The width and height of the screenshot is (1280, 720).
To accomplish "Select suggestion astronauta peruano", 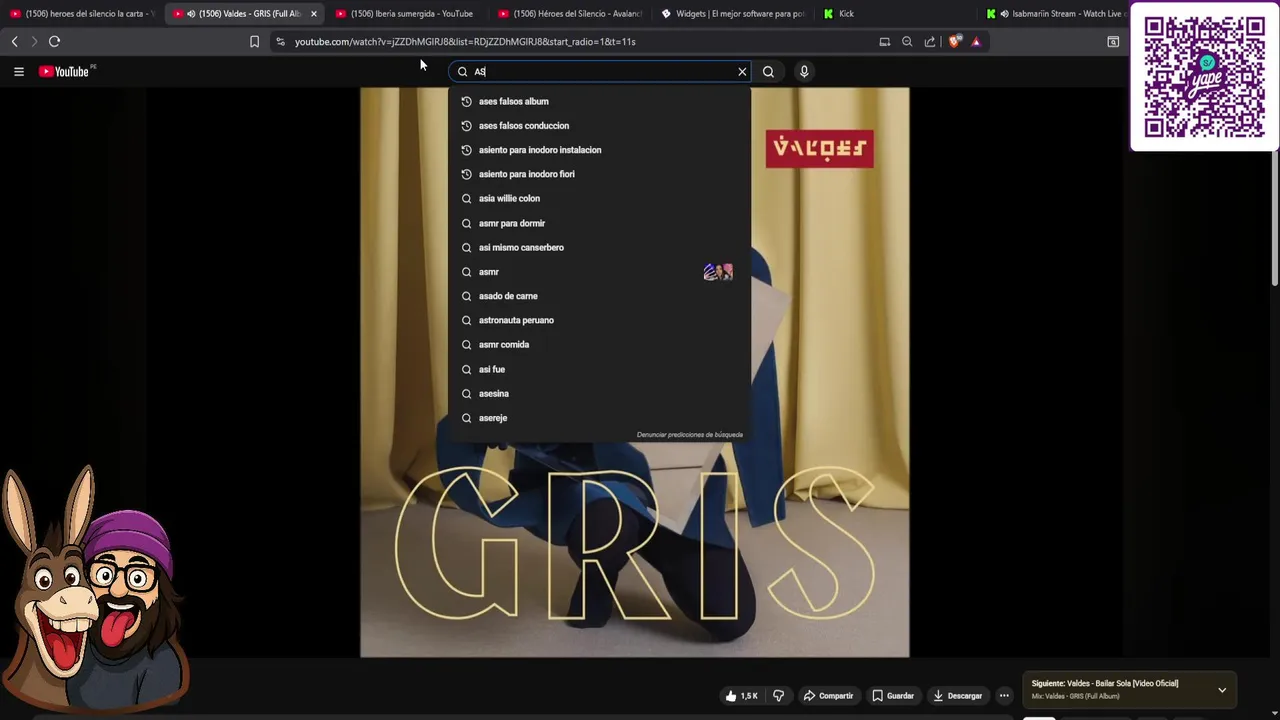I will point(600,320).
